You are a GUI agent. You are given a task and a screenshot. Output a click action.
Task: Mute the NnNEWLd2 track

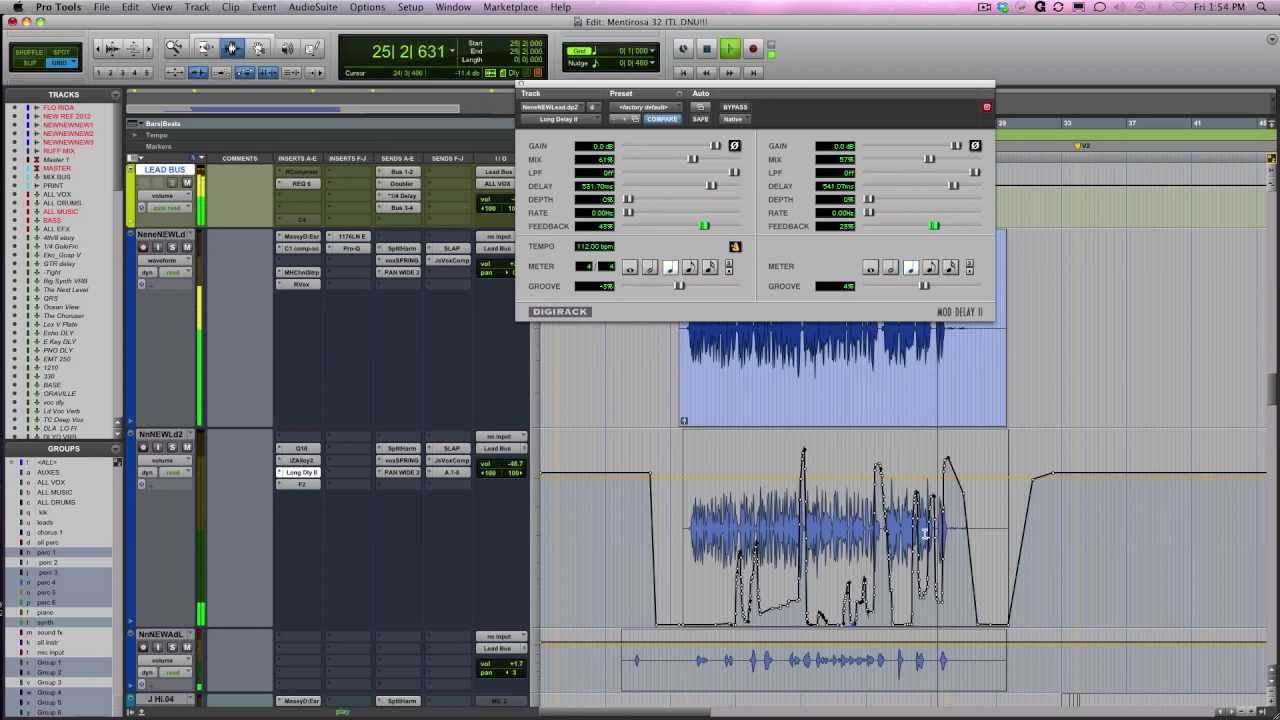tap(187, 447)
